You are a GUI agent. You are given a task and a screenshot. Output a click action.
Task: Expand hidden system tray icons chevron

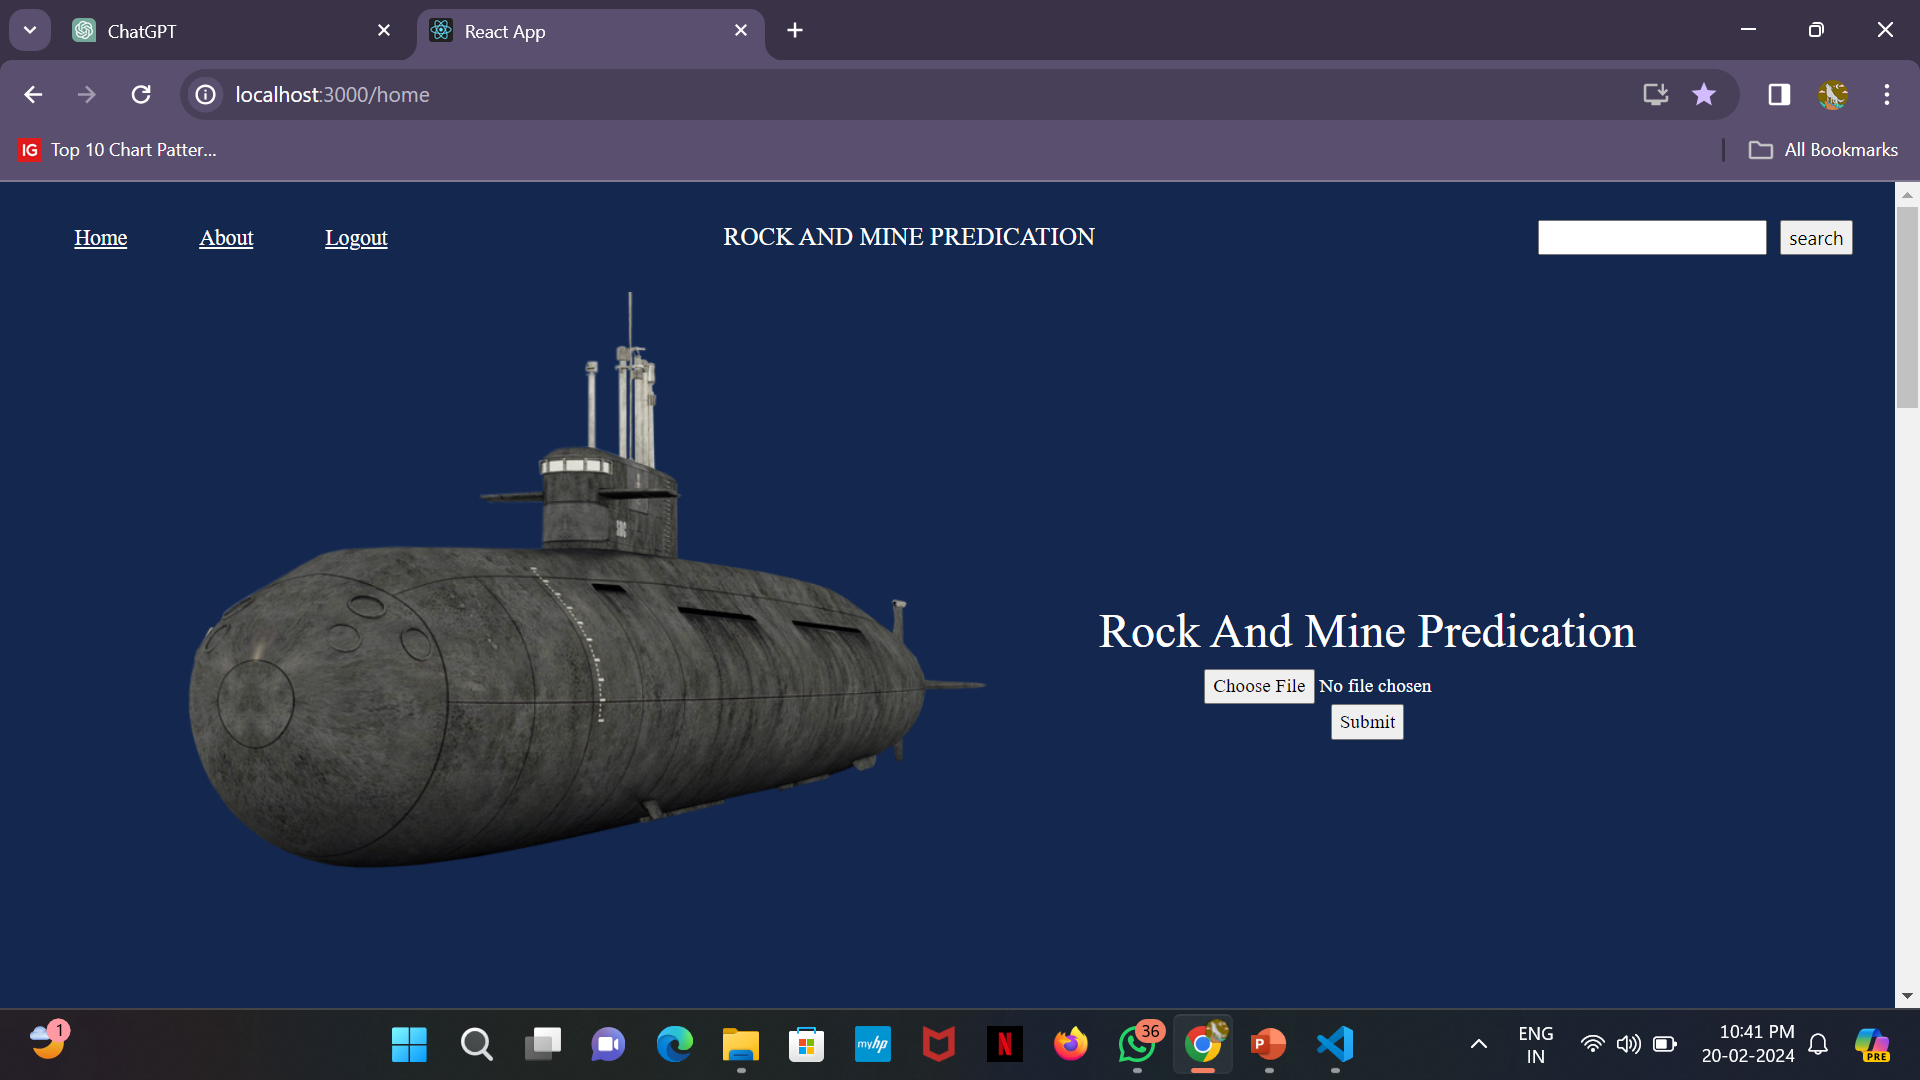tap(1478, 1045)
